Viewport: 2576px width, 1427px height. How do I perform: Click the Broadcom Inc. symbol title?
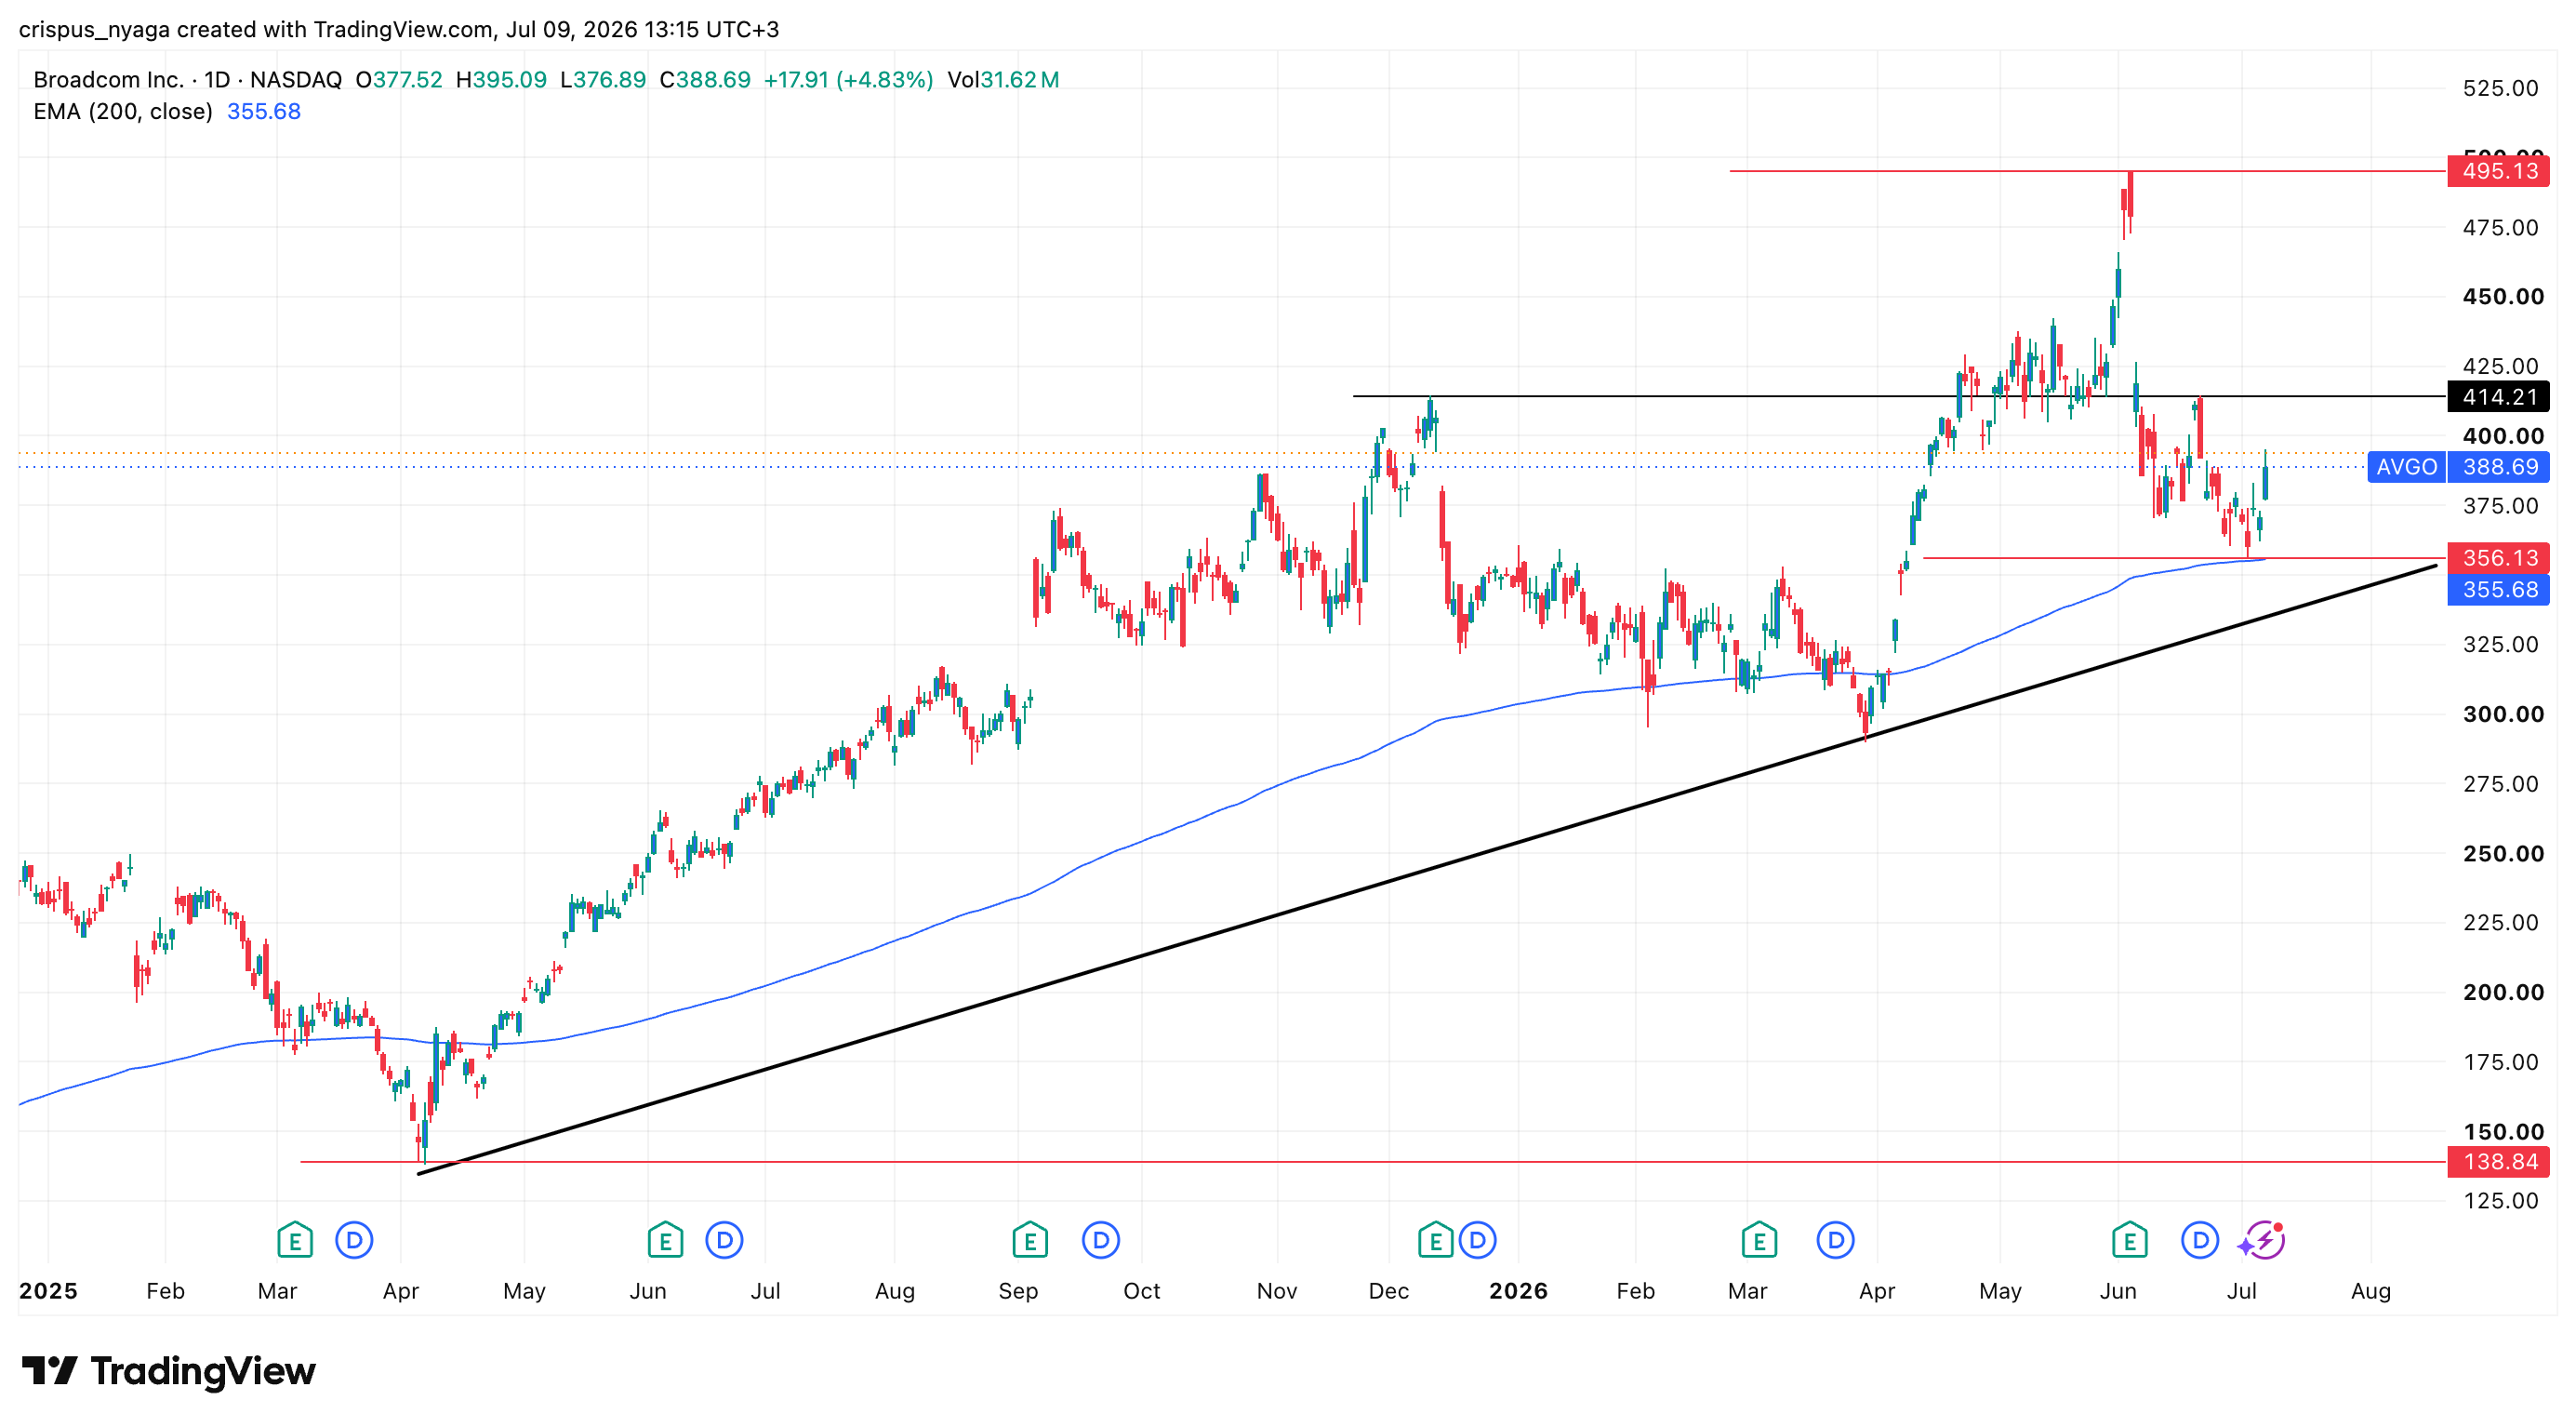108,80
